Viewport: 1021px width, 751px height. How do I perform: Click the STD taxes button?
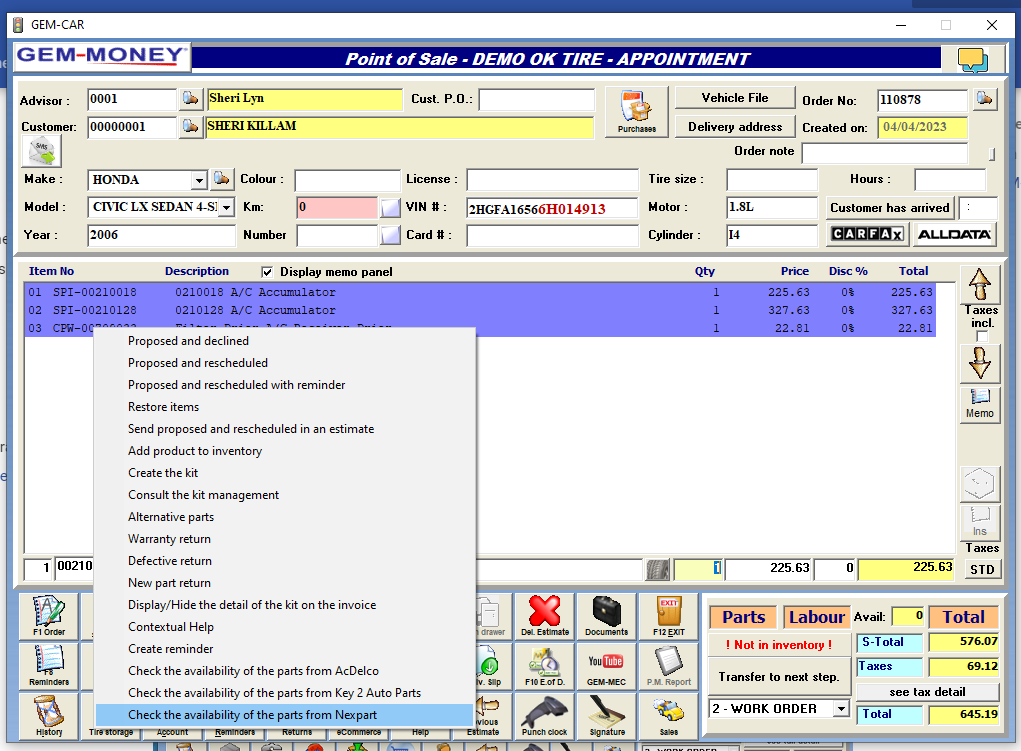click(982, 569)
